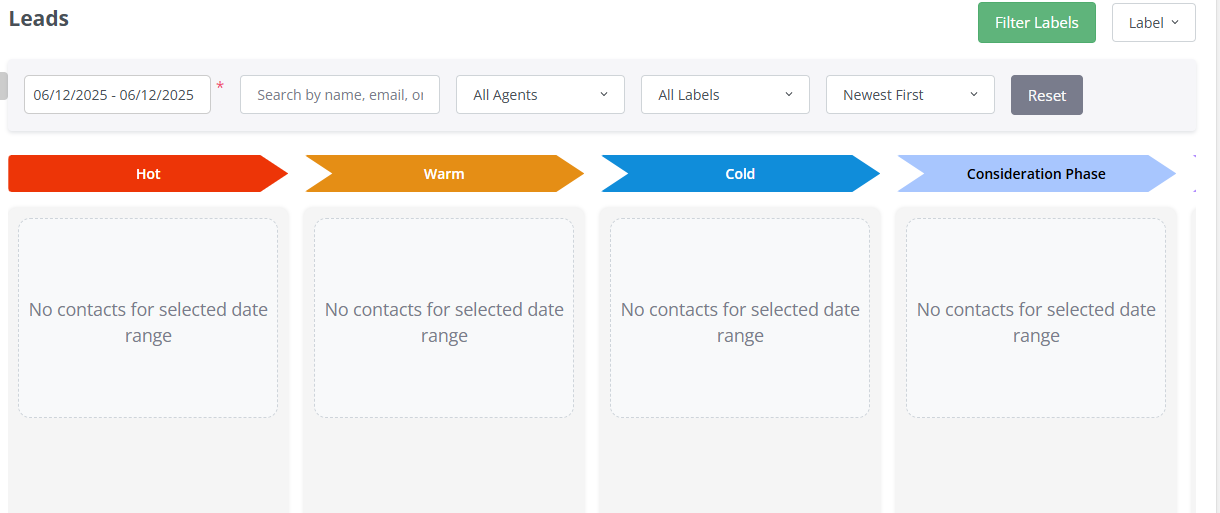Click the empty contacts placeholder under Warm
Viewport: 1220px width, 513px height.
[444, 318]
